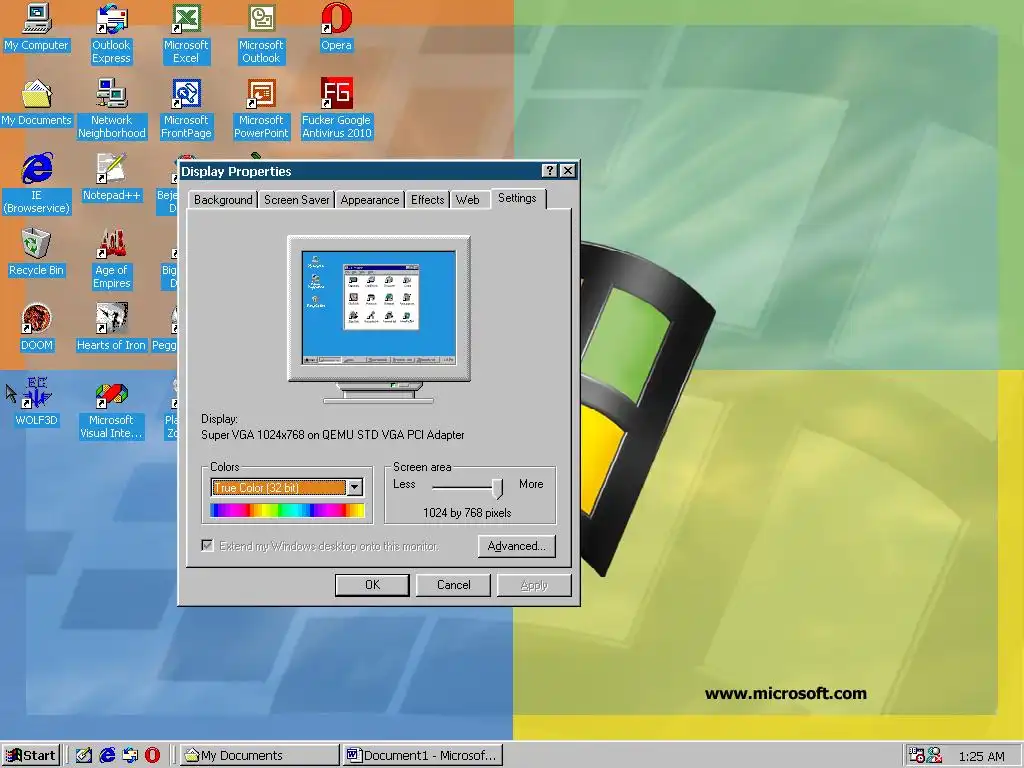Select the Notepad++ desktop shortcut

tap(111, 178)
